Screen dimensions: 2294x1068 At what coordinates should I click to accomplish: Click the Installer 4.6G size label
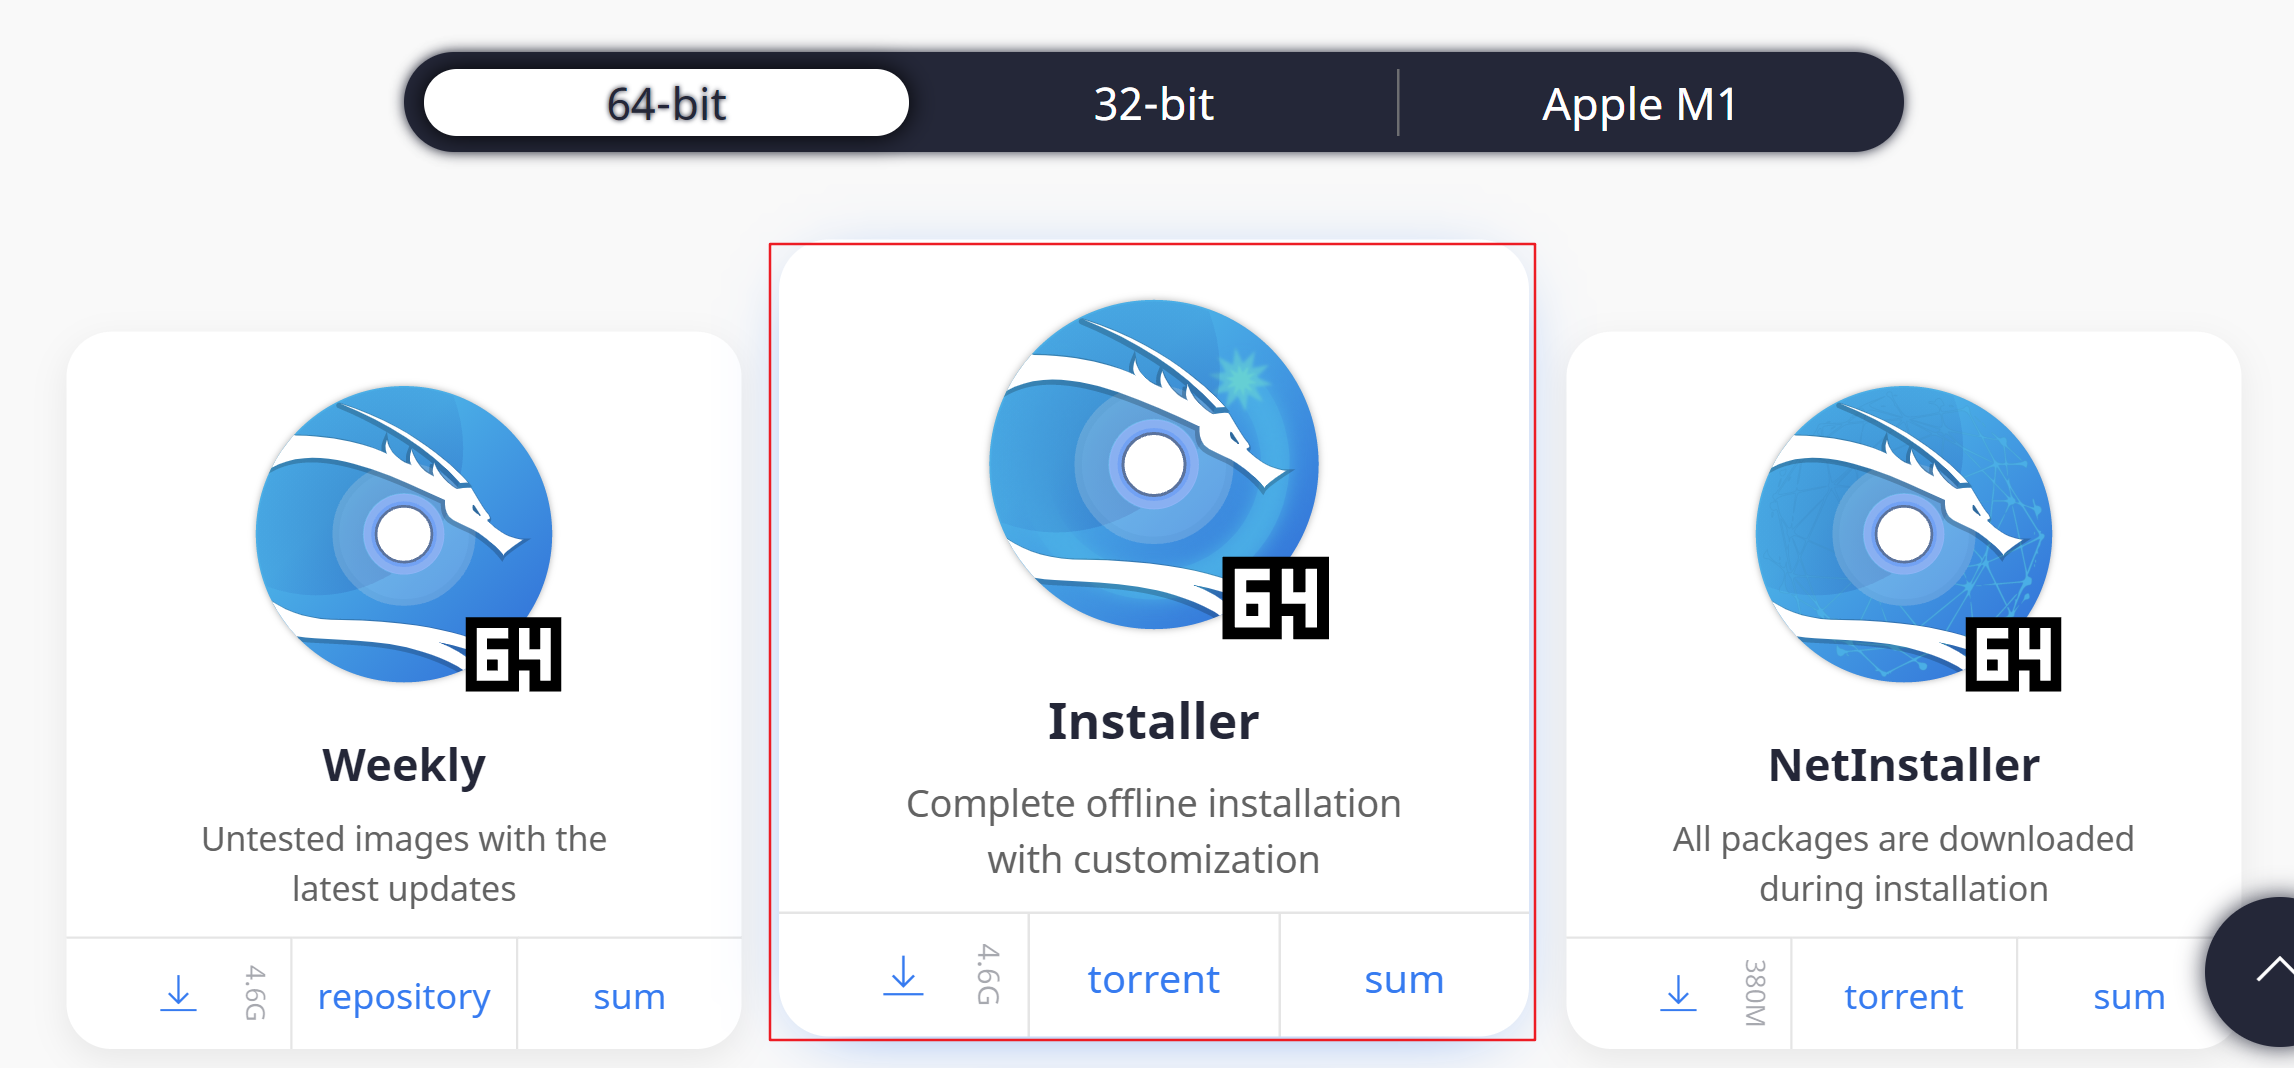click(x=988, y=974)
